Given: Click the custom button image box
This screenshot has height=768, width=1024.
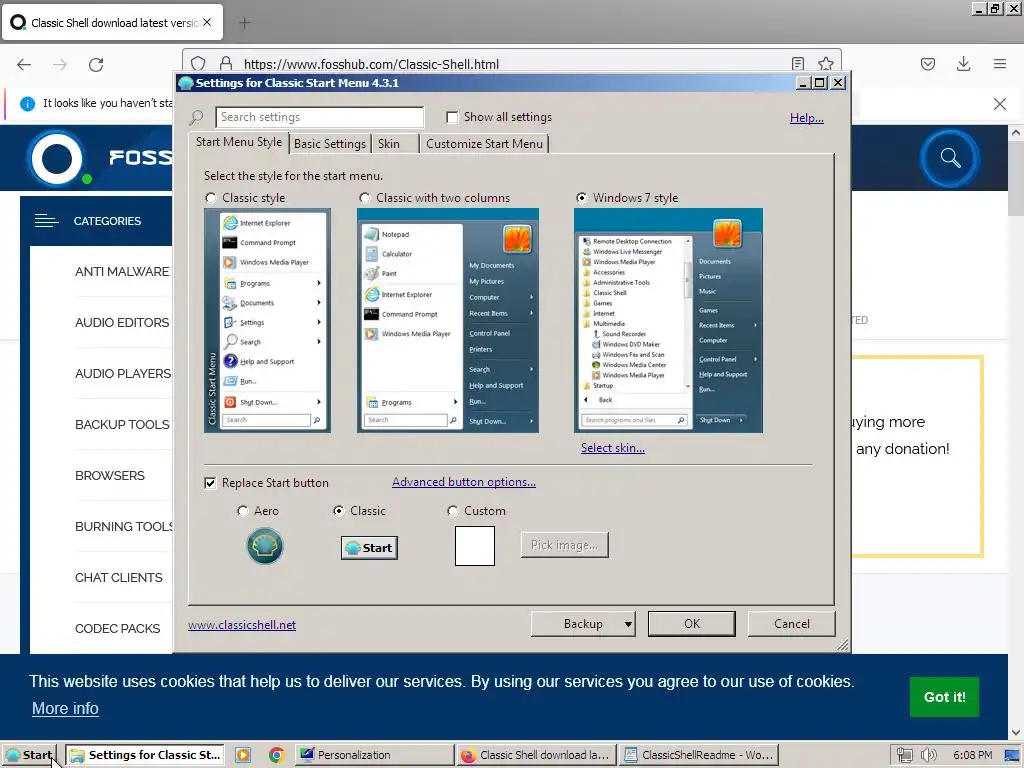Looking at the screenshot, I should point(475,546).
